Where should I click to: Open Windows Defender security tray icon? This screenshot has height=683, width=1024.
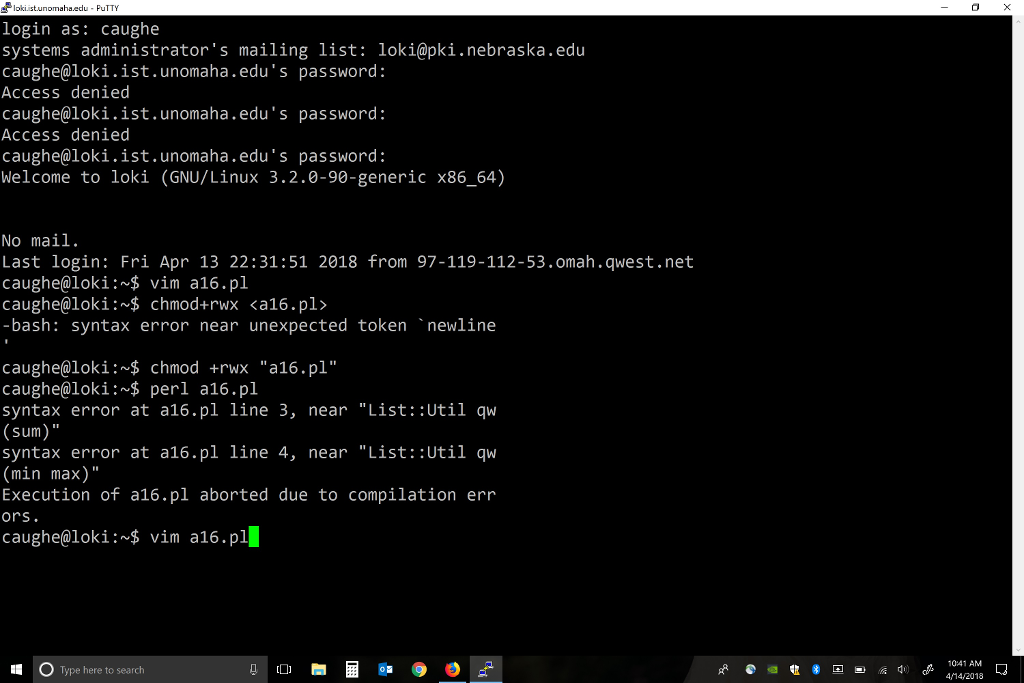pyautogui.click(x=794, y=669)
